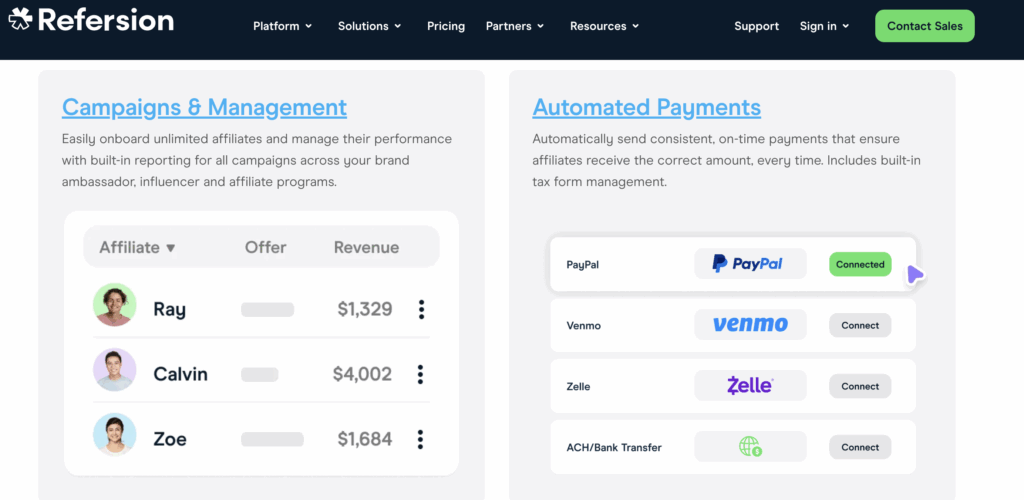The image size is (1024, 500).
Task: Click the name Ray
Action: pyautogui.click(x=170, y=309)
